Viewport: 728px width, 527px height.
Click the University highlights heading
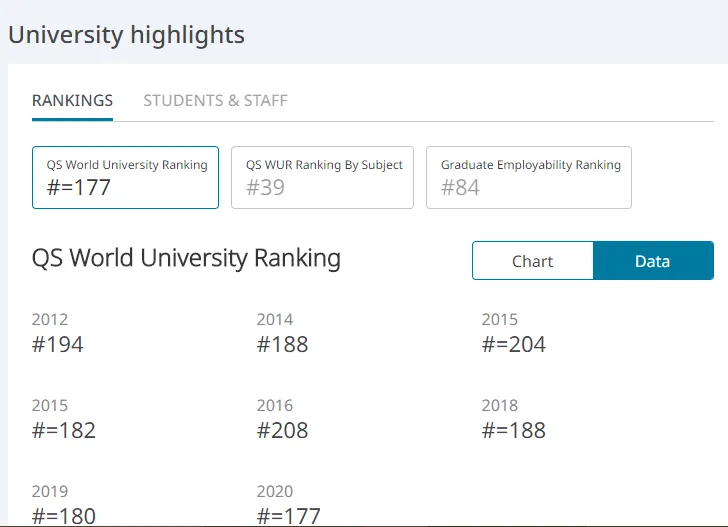click(126, 35)
